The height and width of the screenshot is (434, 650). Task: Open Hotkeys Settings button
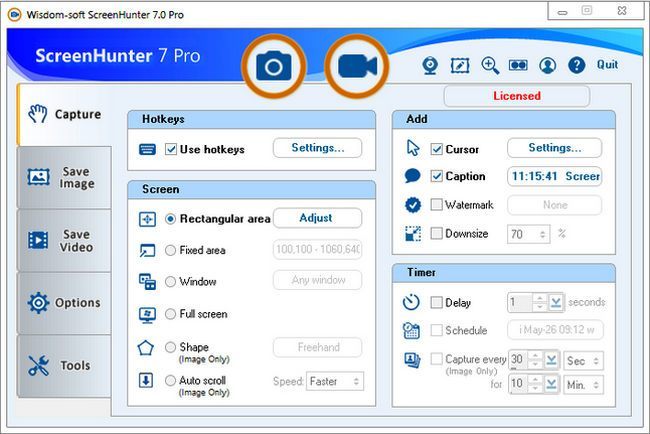(318, 148)
